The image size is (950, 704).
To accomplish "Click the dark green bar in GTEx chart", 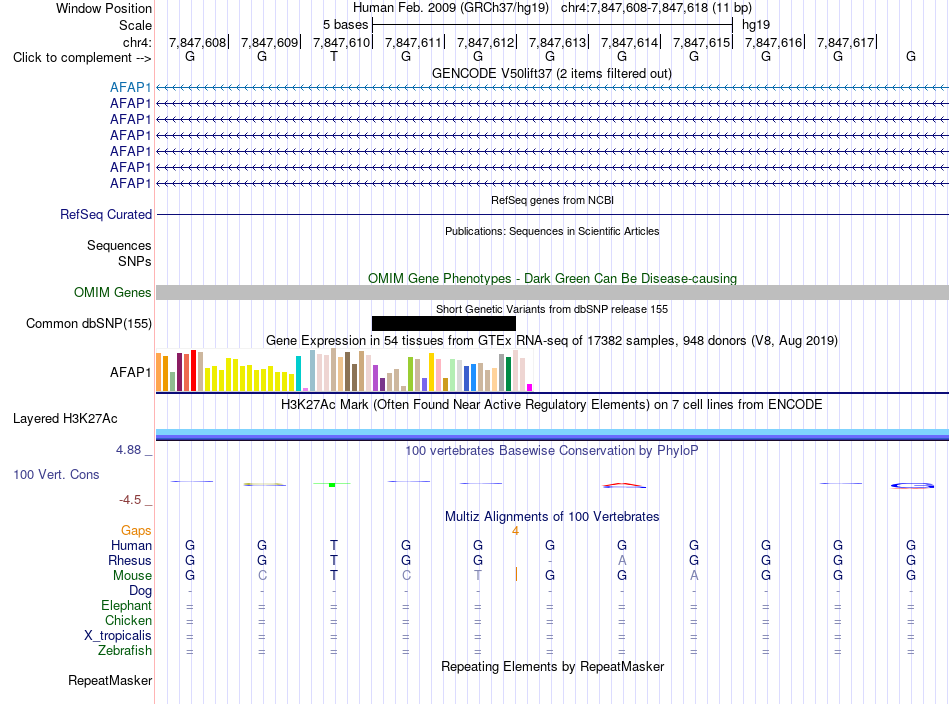I will point(508,374).
